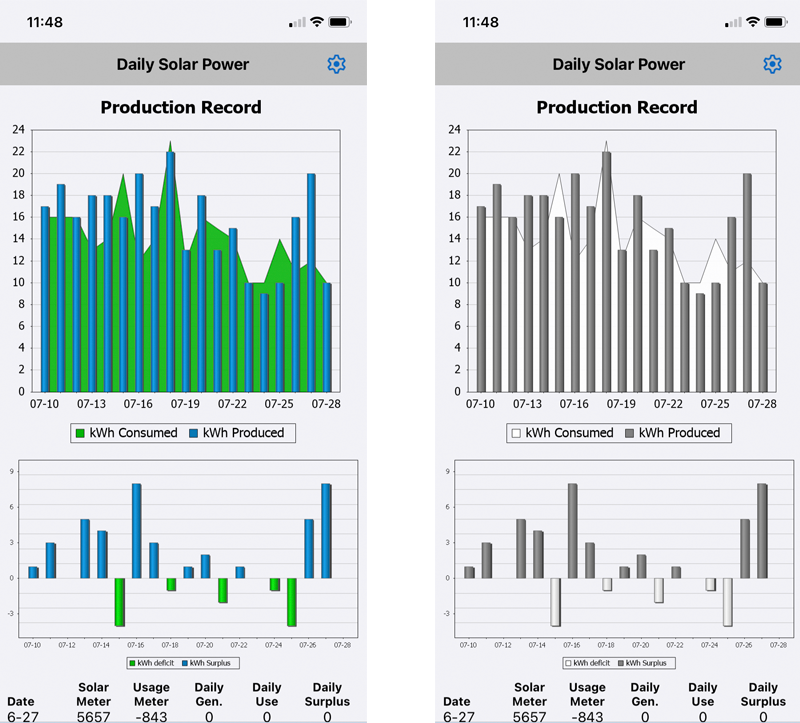Select the Daily Solar Power title bar

[x=180, y=64]
